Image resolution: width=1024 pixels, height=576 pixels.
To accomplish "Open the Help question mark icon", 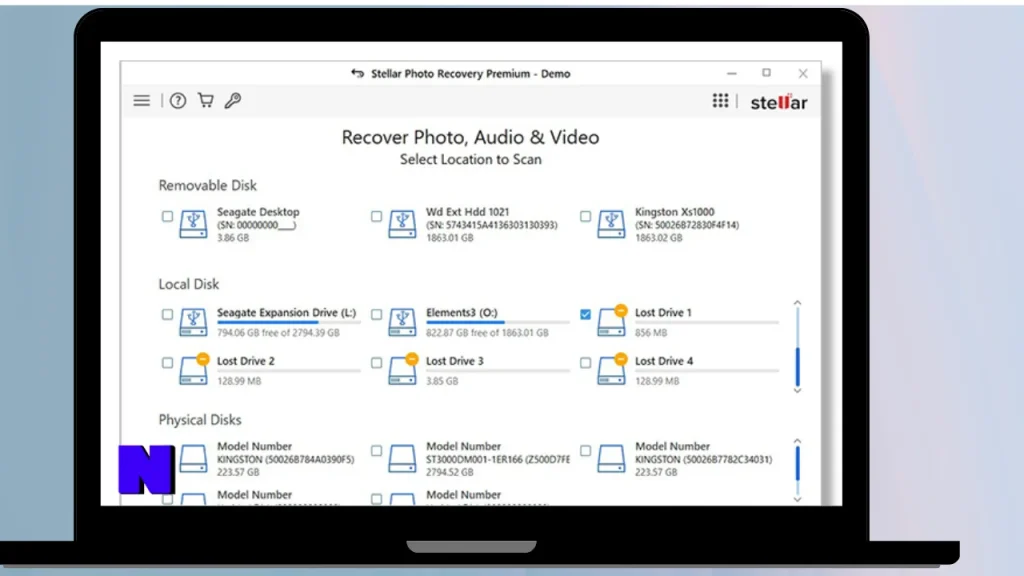I will point(178,101).
